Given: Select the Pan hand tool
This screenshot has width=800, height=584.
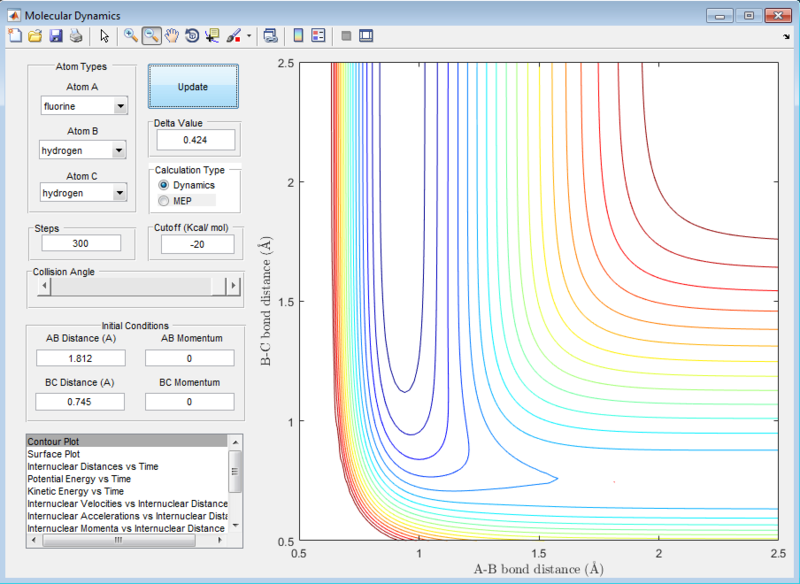Looking at the screenshot, I should [x=172, y=36].
